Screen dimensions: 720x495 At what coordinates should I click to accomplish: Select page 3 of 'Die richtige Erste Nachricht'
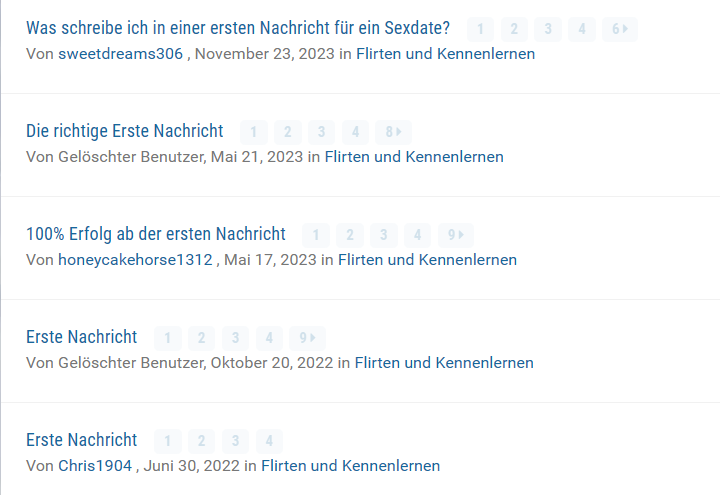click(x=321, y=132)
